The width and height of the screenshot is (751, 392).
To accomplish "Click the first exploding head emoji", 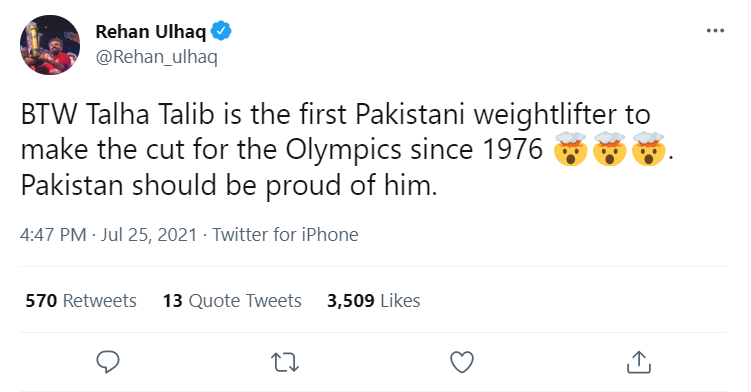I will (570, 149).
